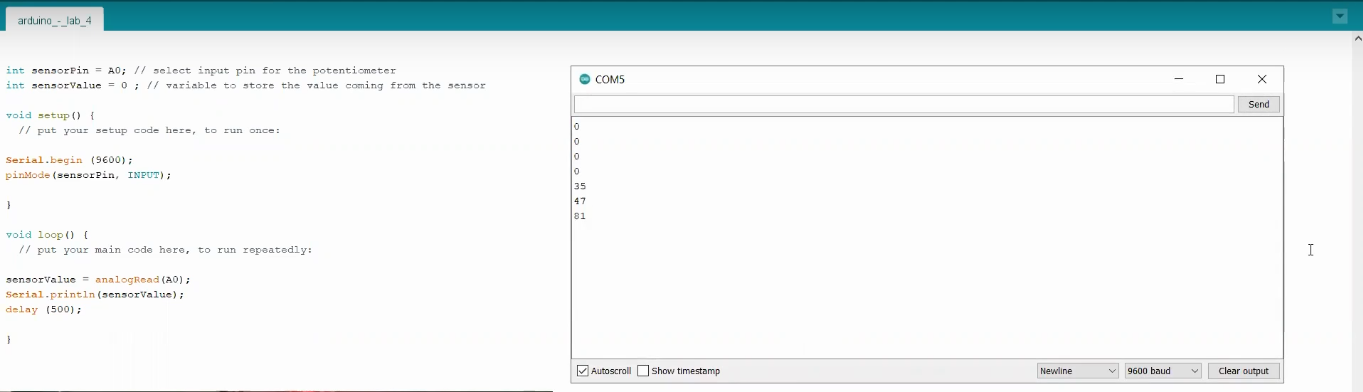Click the 'Serial.println(sensorValue);' line
This screenshot has height=392, width=1363.
click(x=95, y=295)
